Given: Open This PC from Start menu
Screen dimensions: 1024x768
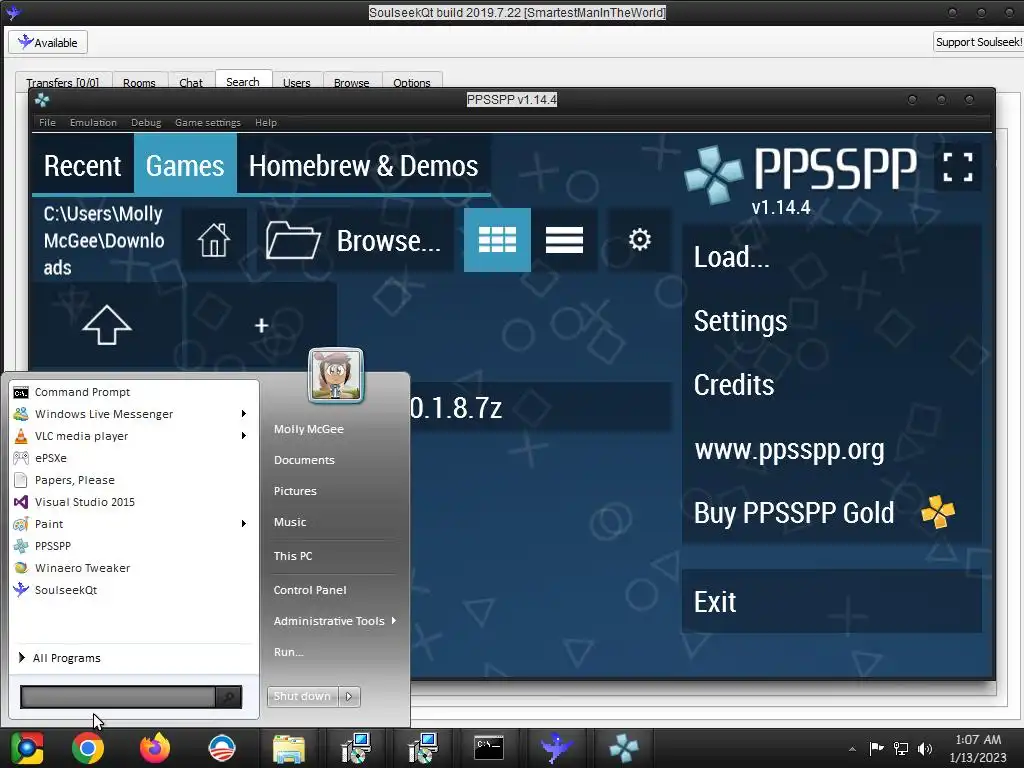Looking at the screenshot, I should tap(293, 556).
